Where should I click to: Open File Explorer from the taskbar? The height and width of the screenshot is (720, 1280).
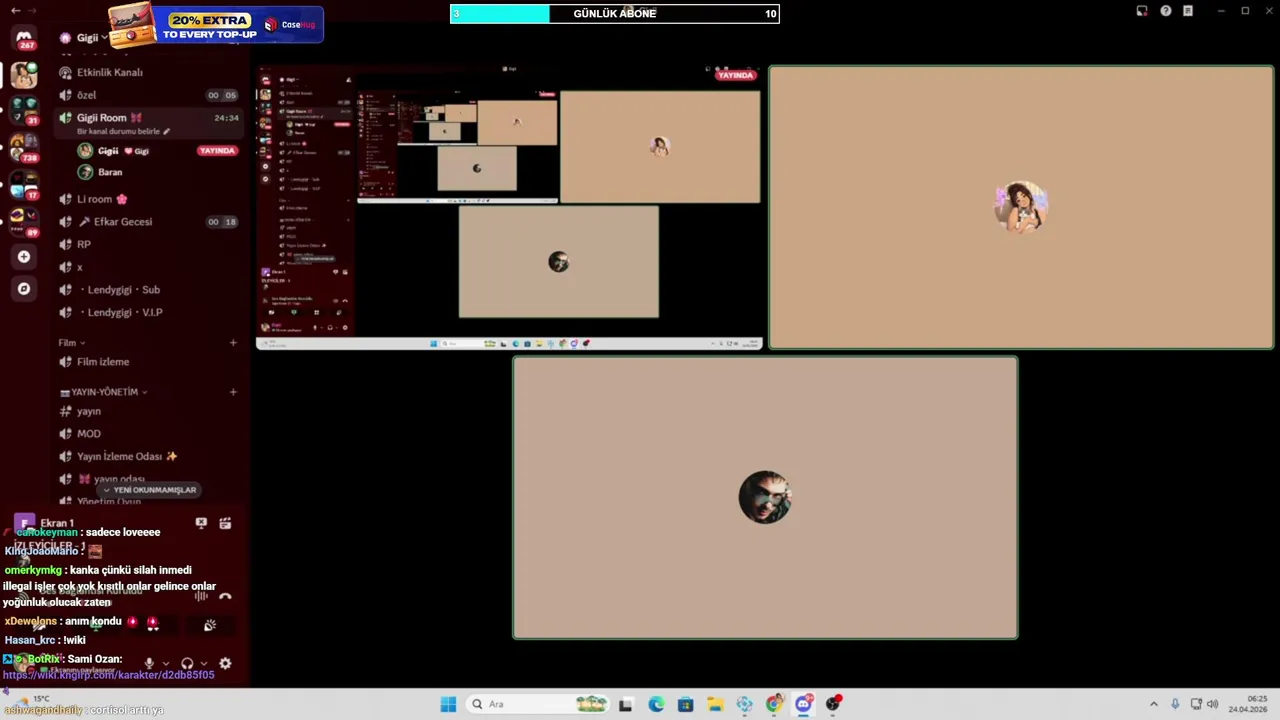click(x=715, y=704)
